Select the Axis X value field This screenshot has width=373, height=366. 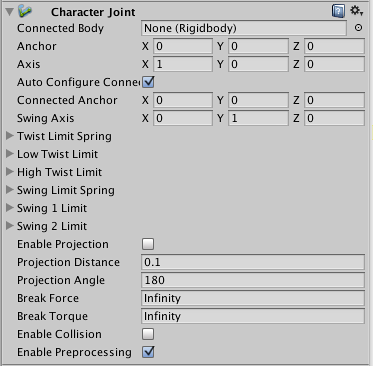(183, 64)
